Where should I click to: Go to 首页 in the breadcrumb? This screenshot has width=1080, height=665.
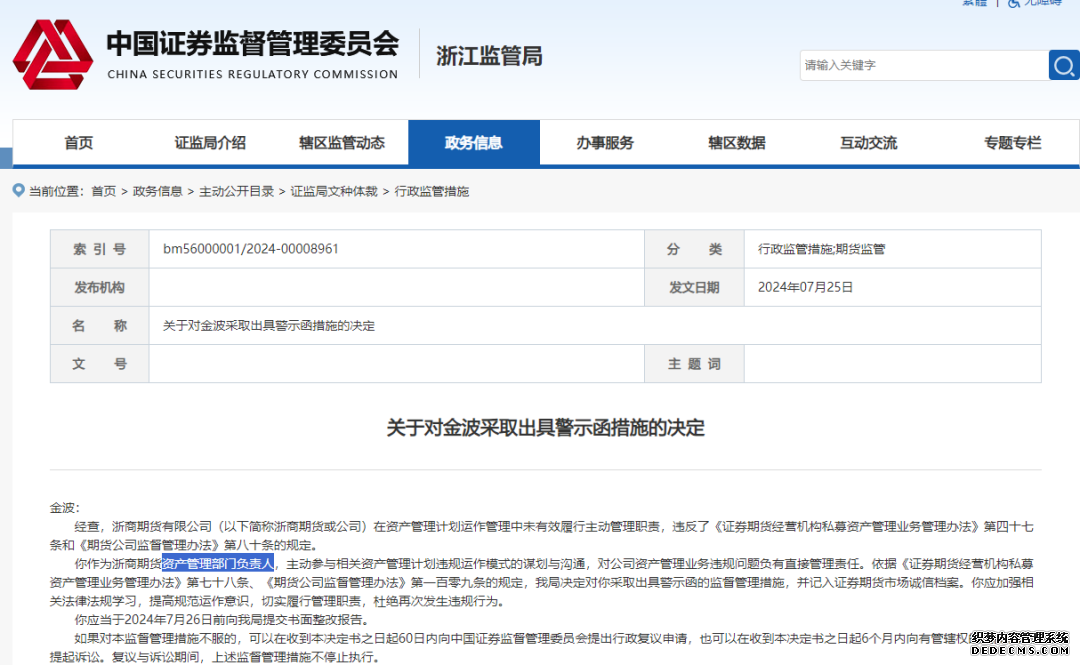point(104,192)
